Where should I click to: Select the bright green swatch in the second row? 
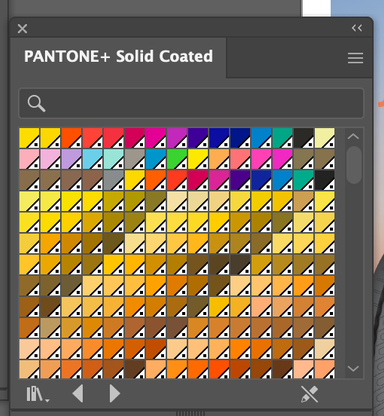[177, 159]
